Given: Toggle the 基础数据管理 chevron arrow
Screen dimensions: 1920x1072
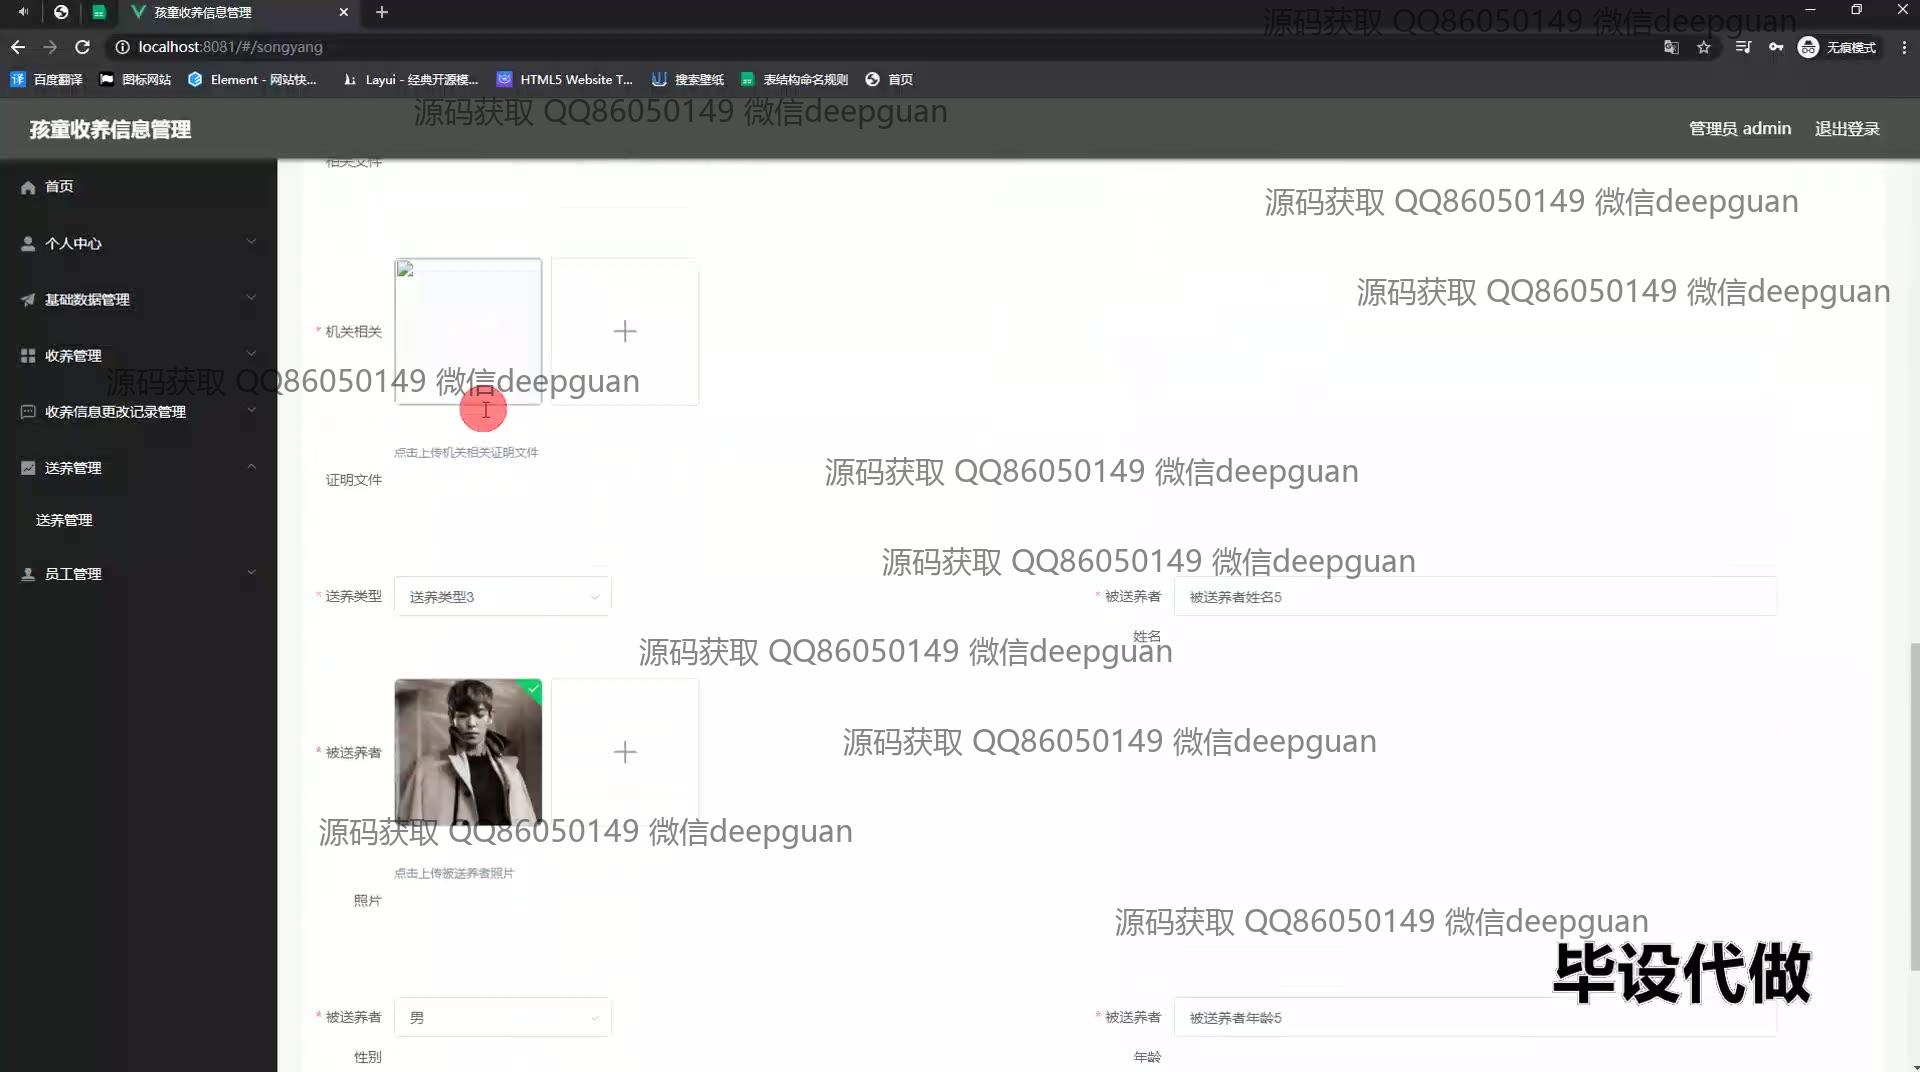Looking at the screenshot, I should coord(252,297).
